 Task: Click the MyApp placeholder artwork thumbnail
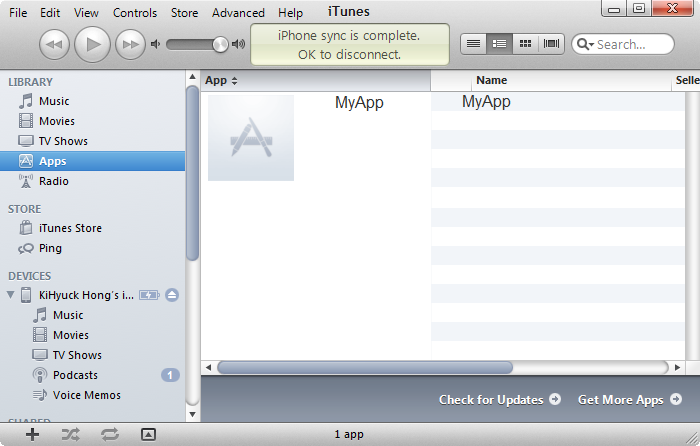point(251,138)
